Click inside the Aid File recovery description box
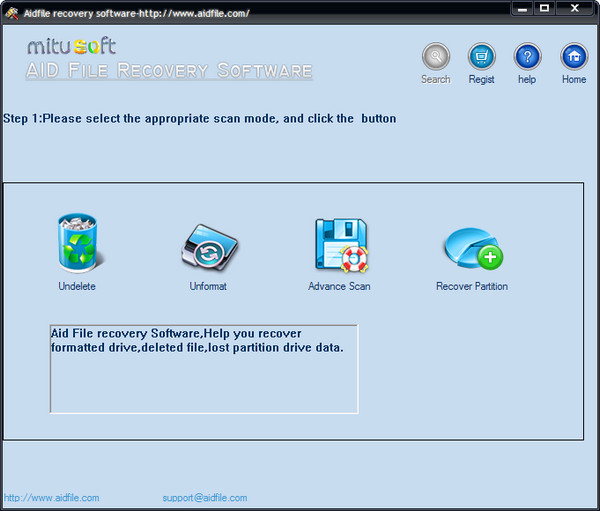This screenshot has height=511, width=600. (204, 369)
